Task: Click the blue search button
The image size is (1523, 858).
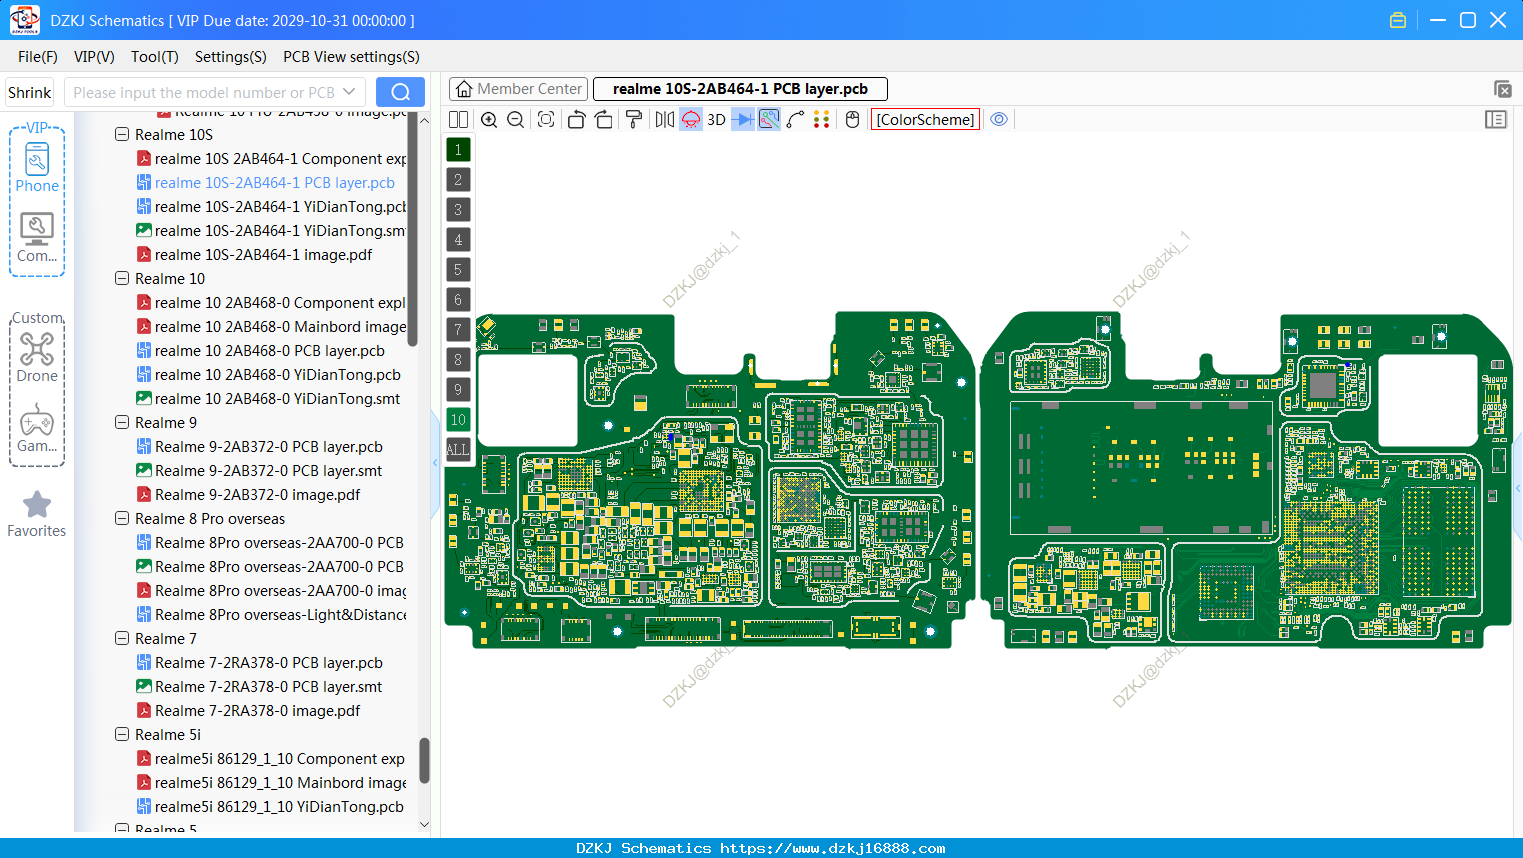Action: [x=400, y=92]
